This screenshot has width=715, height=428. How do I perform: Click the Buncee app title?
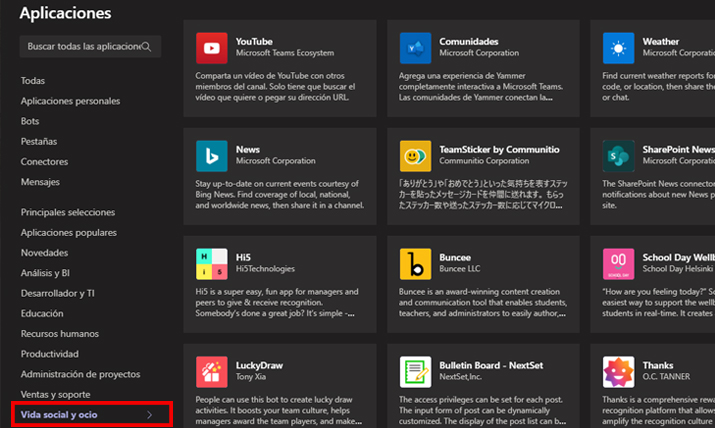[x=455, y=258]
